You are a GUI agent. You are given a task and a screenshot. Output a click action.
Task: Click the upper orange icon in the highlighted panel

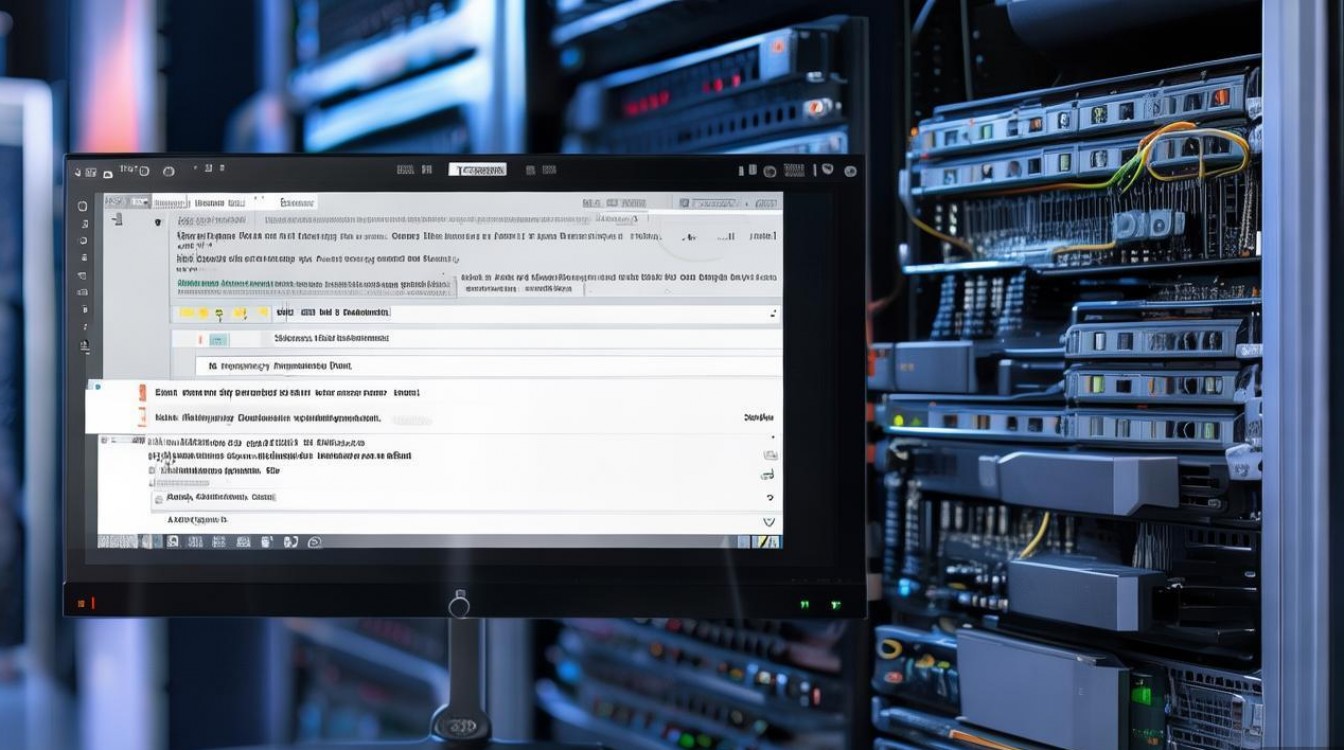click(x=141, y=393)
